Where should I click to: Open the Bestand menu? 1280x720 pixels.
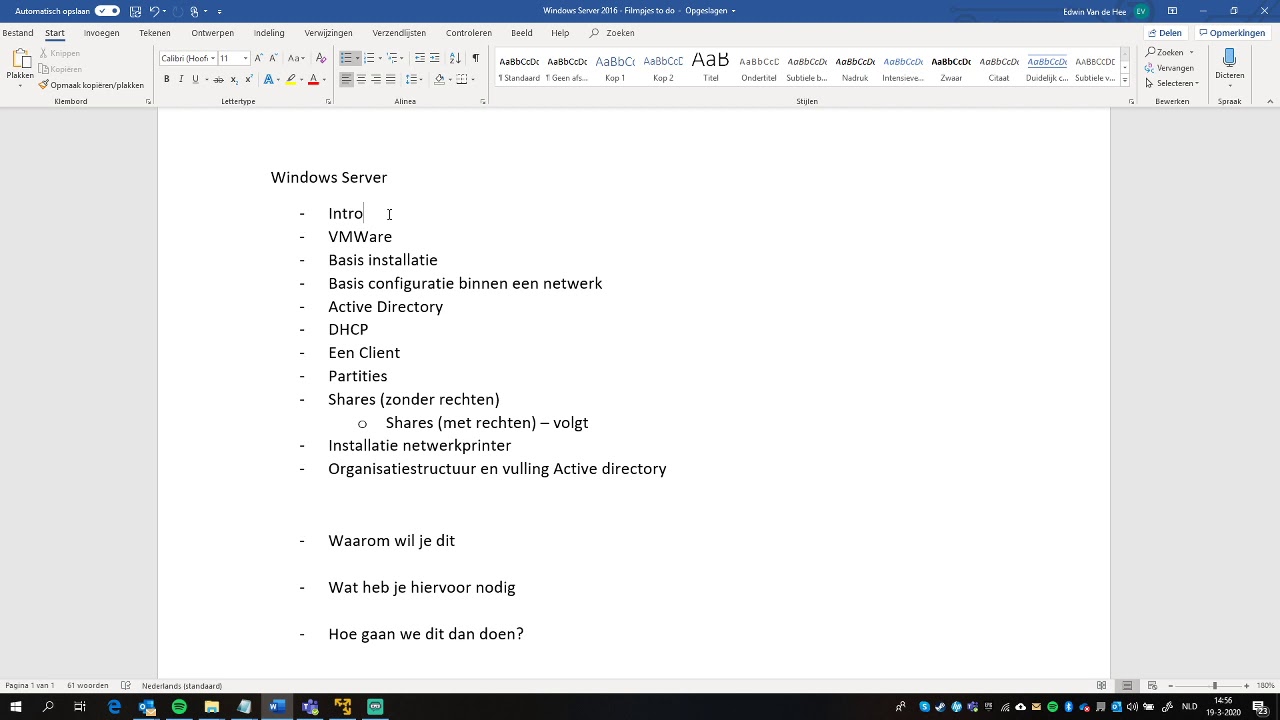pos(18,33)
